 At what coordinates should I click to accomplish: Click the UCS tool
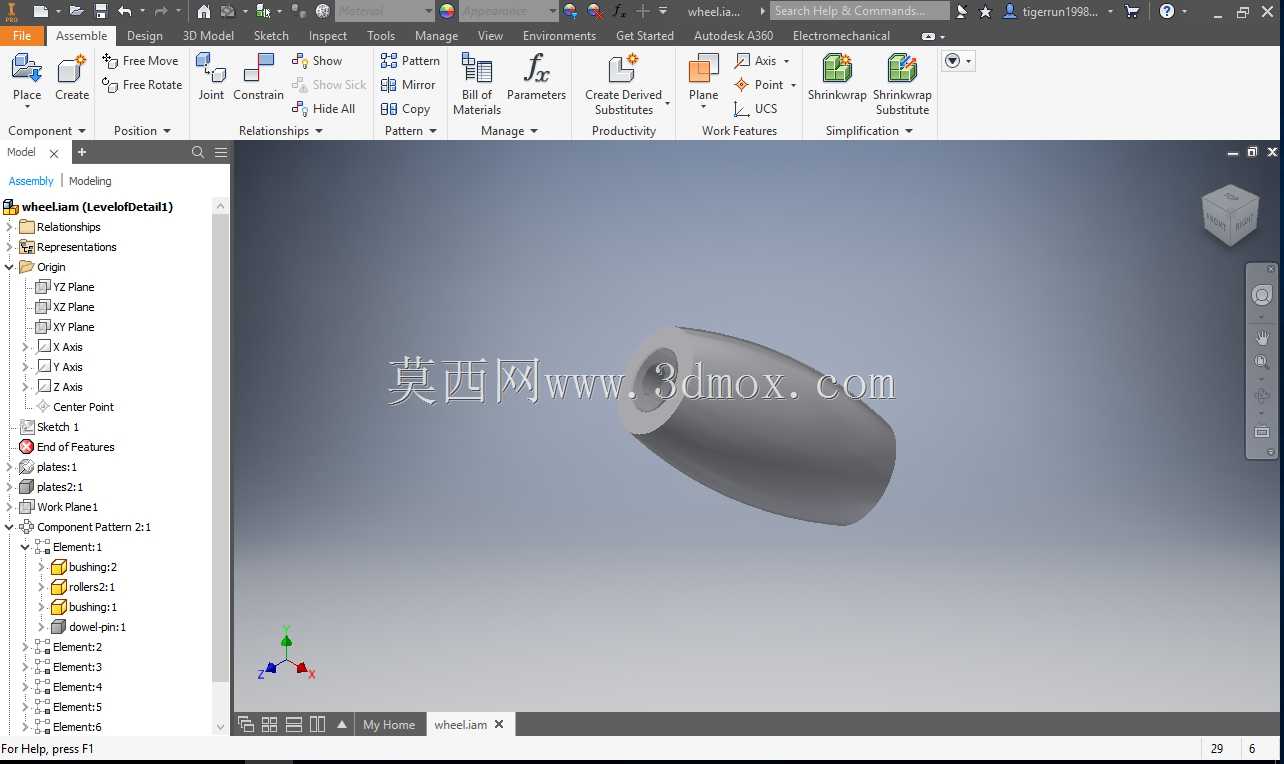coord(756,109)
